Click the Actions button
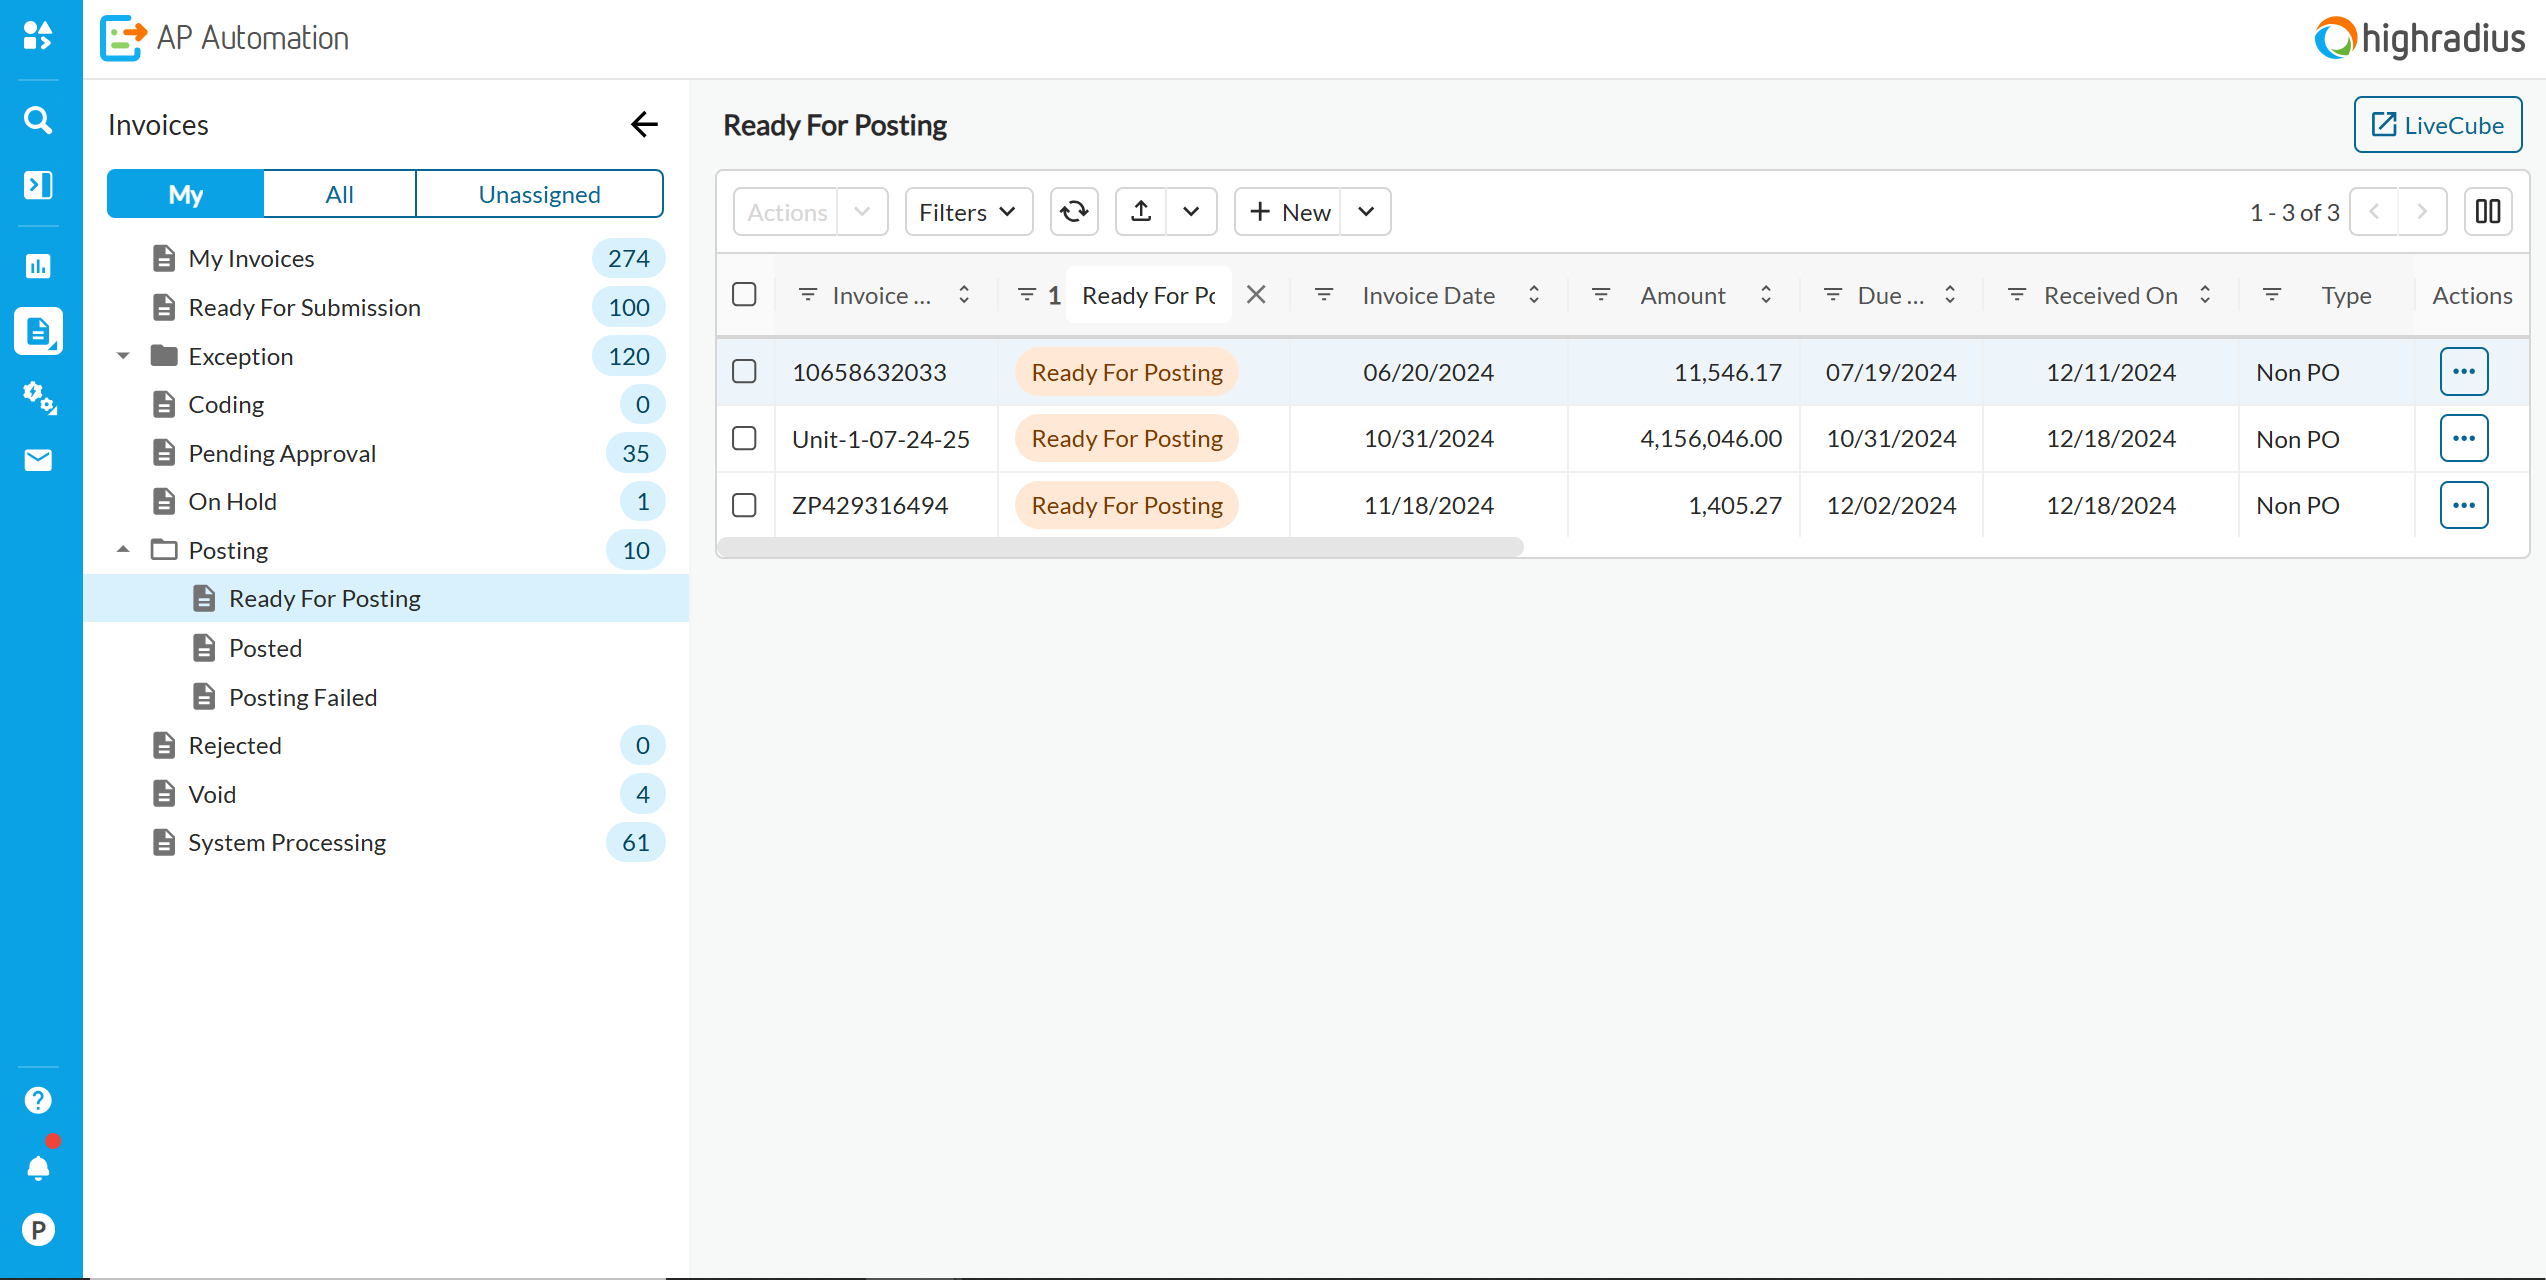The image size is (2546, 1280). click(x=787, y=212)
